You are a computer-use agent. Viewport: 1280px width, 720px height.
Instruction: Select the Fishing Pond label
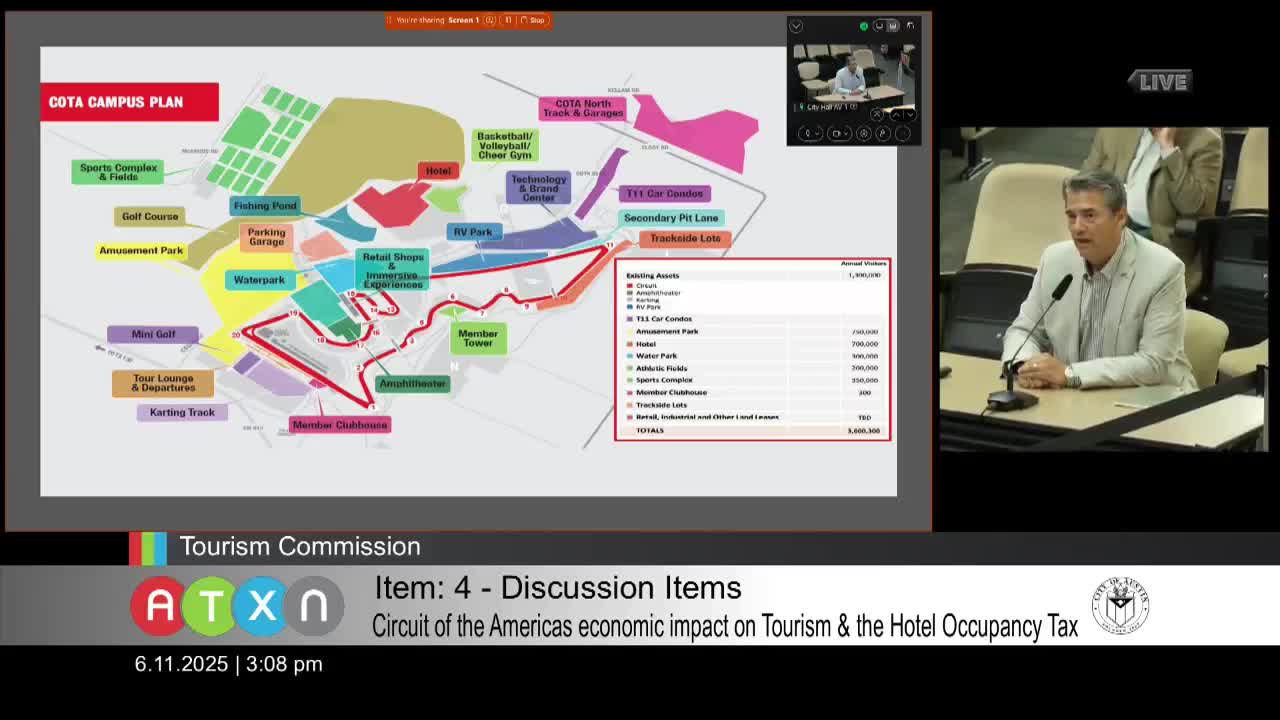pyautogui.click(x=265, y=206)
